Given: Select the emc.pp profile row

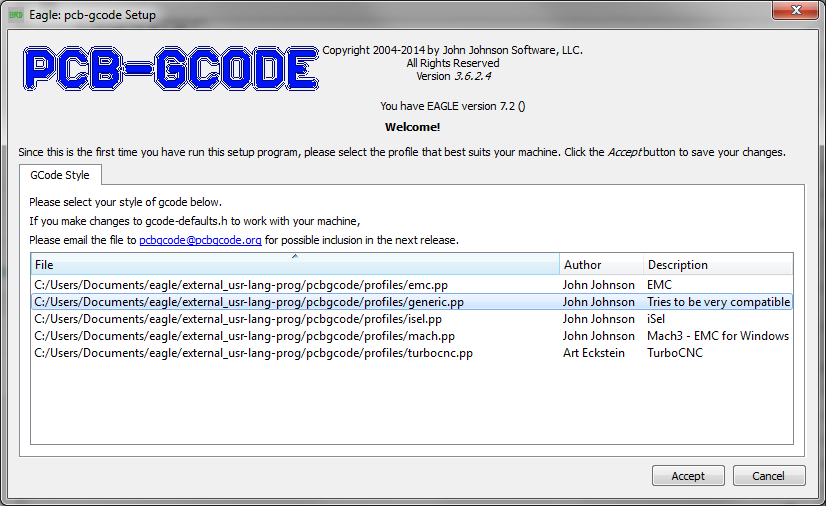Looking at the screenshot, I should tap(411, 285).
